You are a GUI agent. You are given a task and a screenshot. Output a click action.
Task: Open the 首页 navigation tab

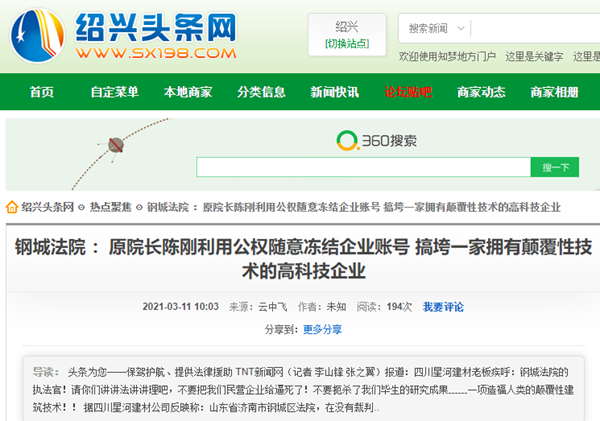point(42,92)
